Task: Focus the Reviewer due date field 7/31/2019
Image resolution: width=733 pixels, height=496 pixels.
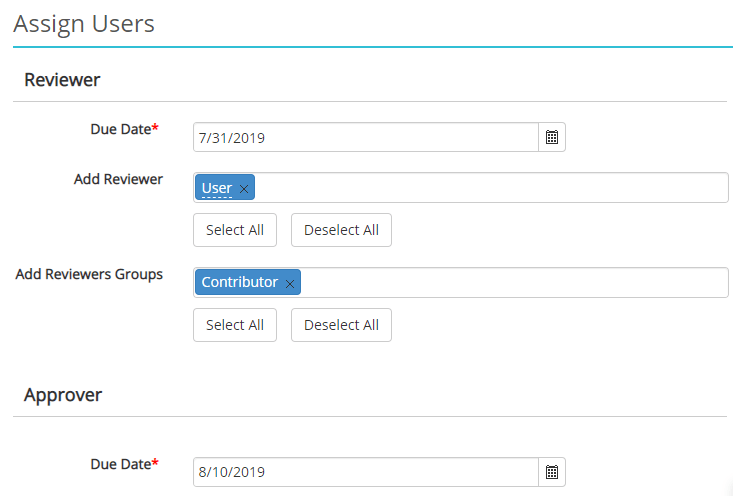Action: click(366, 137)
